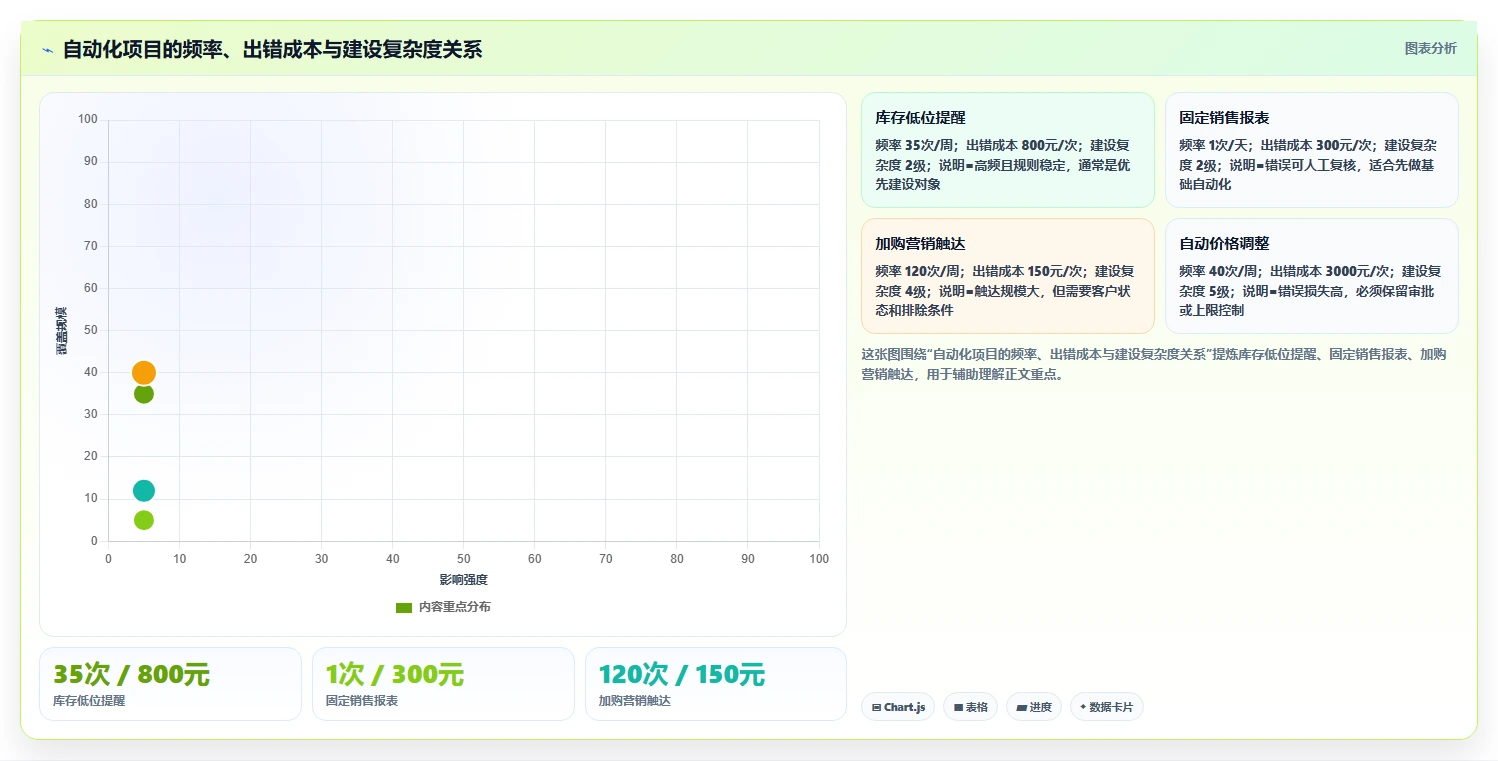Click the 影响强度 x-axis title
Viewport: 1498px width, 761px height.
click(463, 580)
